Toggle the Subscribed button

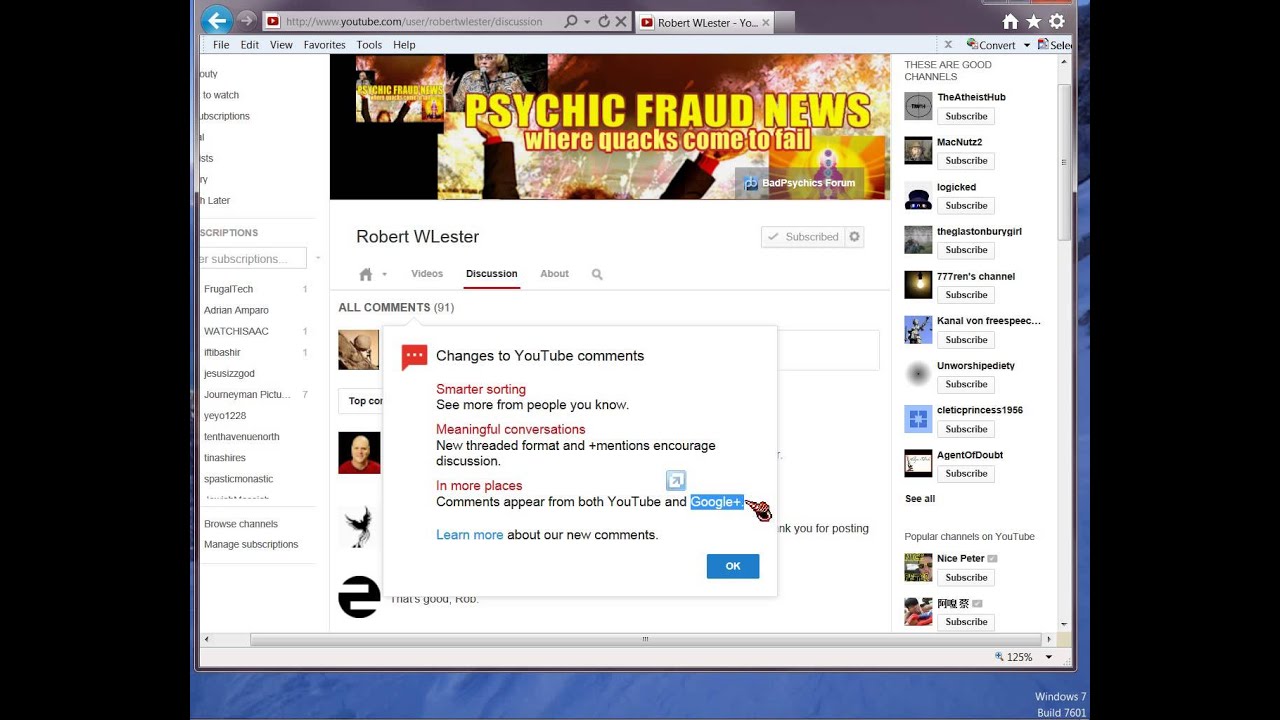click(x=803, y=237)
